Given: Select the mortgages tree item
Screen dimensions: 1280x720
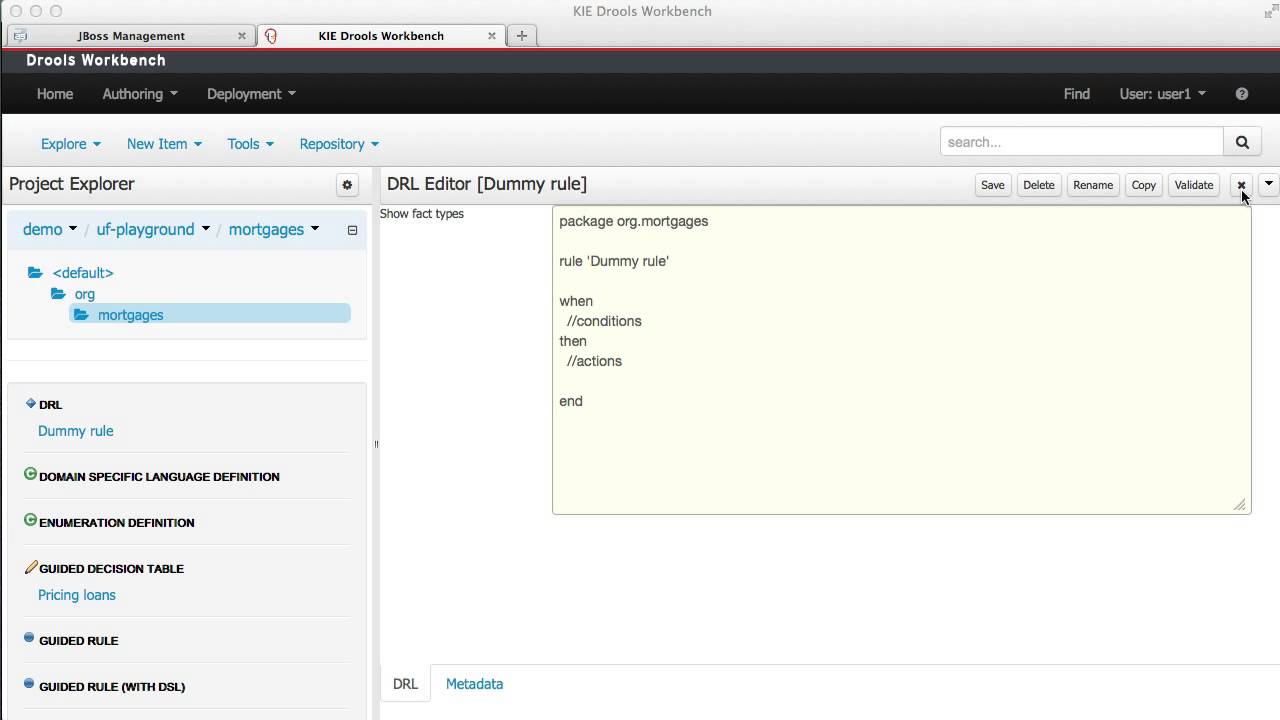Looking at the screenshot, I should (210, 315).
